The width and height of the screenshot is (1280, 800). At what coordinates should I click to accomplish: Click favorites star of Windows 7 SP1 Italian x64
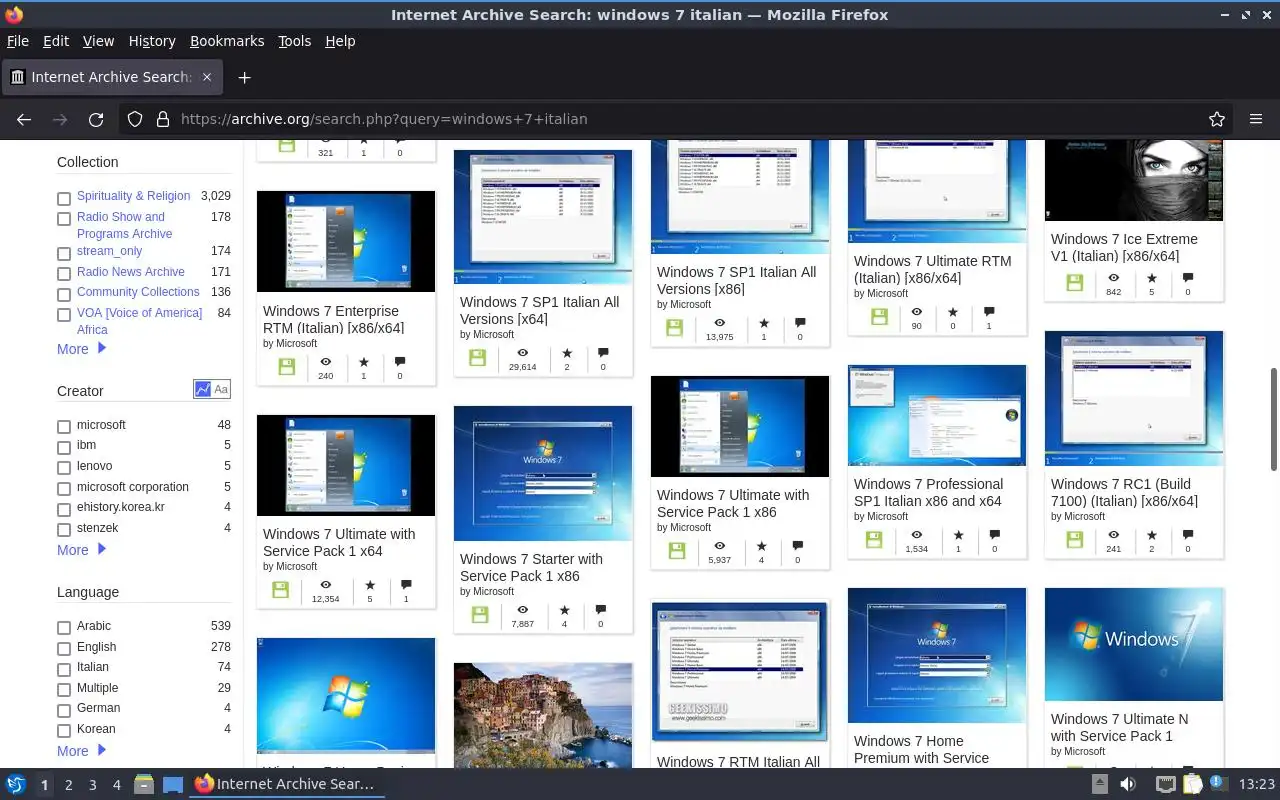[x=567, y=353]
